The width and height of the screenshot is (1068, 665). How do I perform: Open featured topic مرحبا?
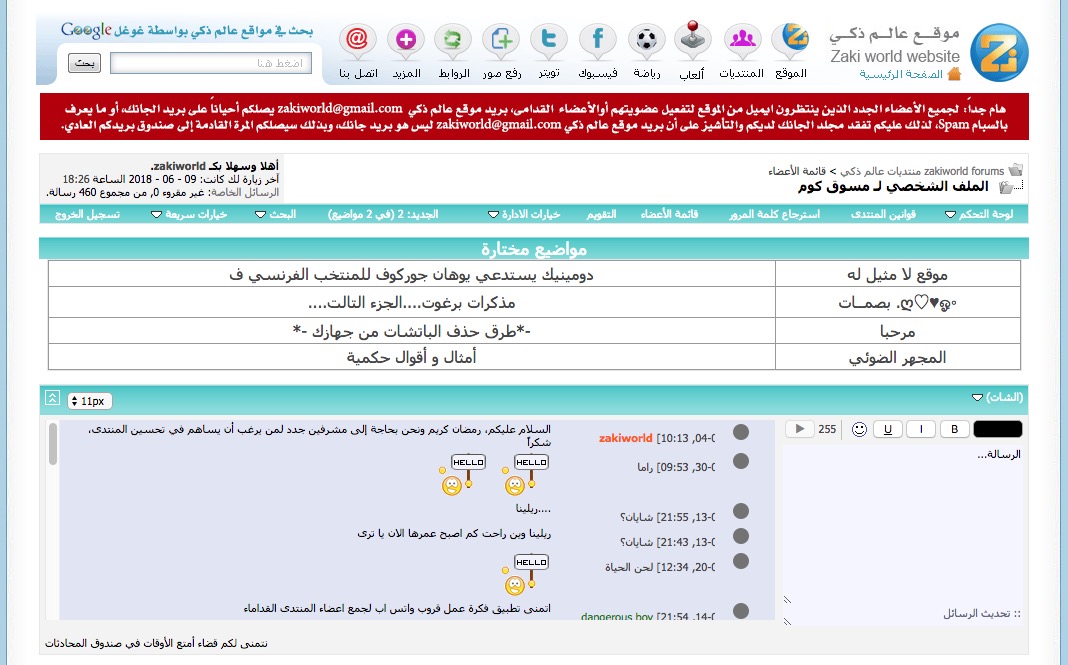click(897, 332)
